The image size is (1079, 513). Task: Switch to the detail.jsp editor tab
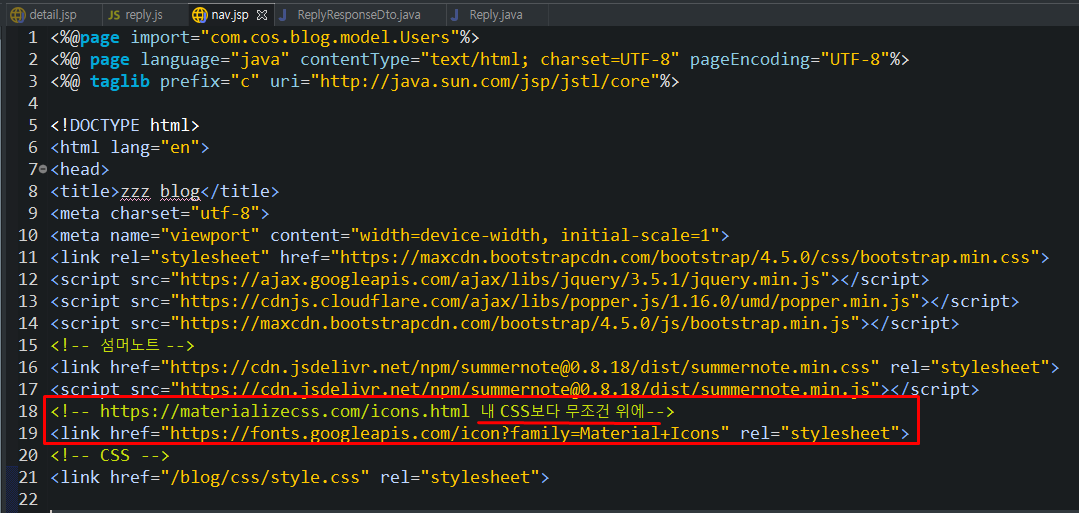click(43, 14)
